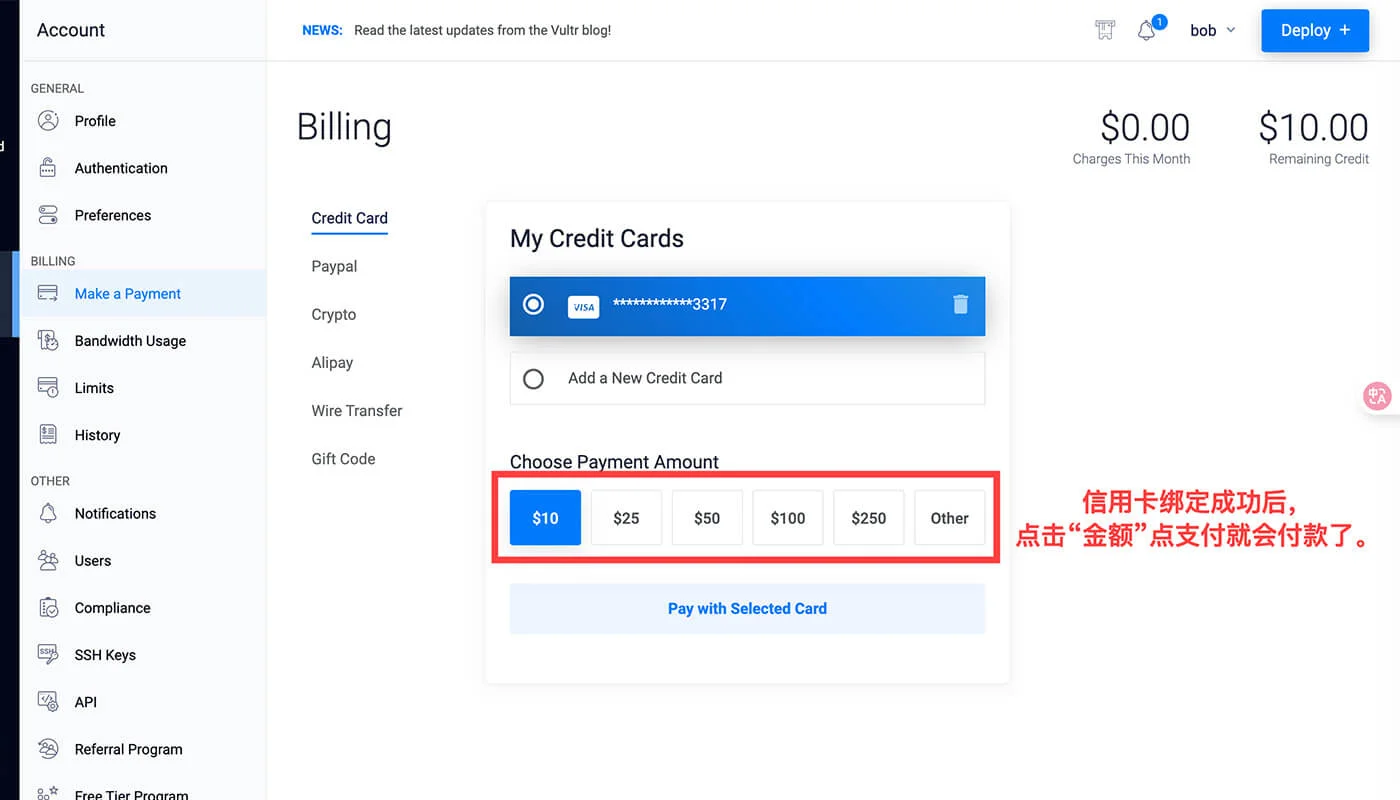Image resolution: width=1400 pixels, height=800 pixels.
Task: Choose the $25 payment amount
Action: tap(626, 518)
